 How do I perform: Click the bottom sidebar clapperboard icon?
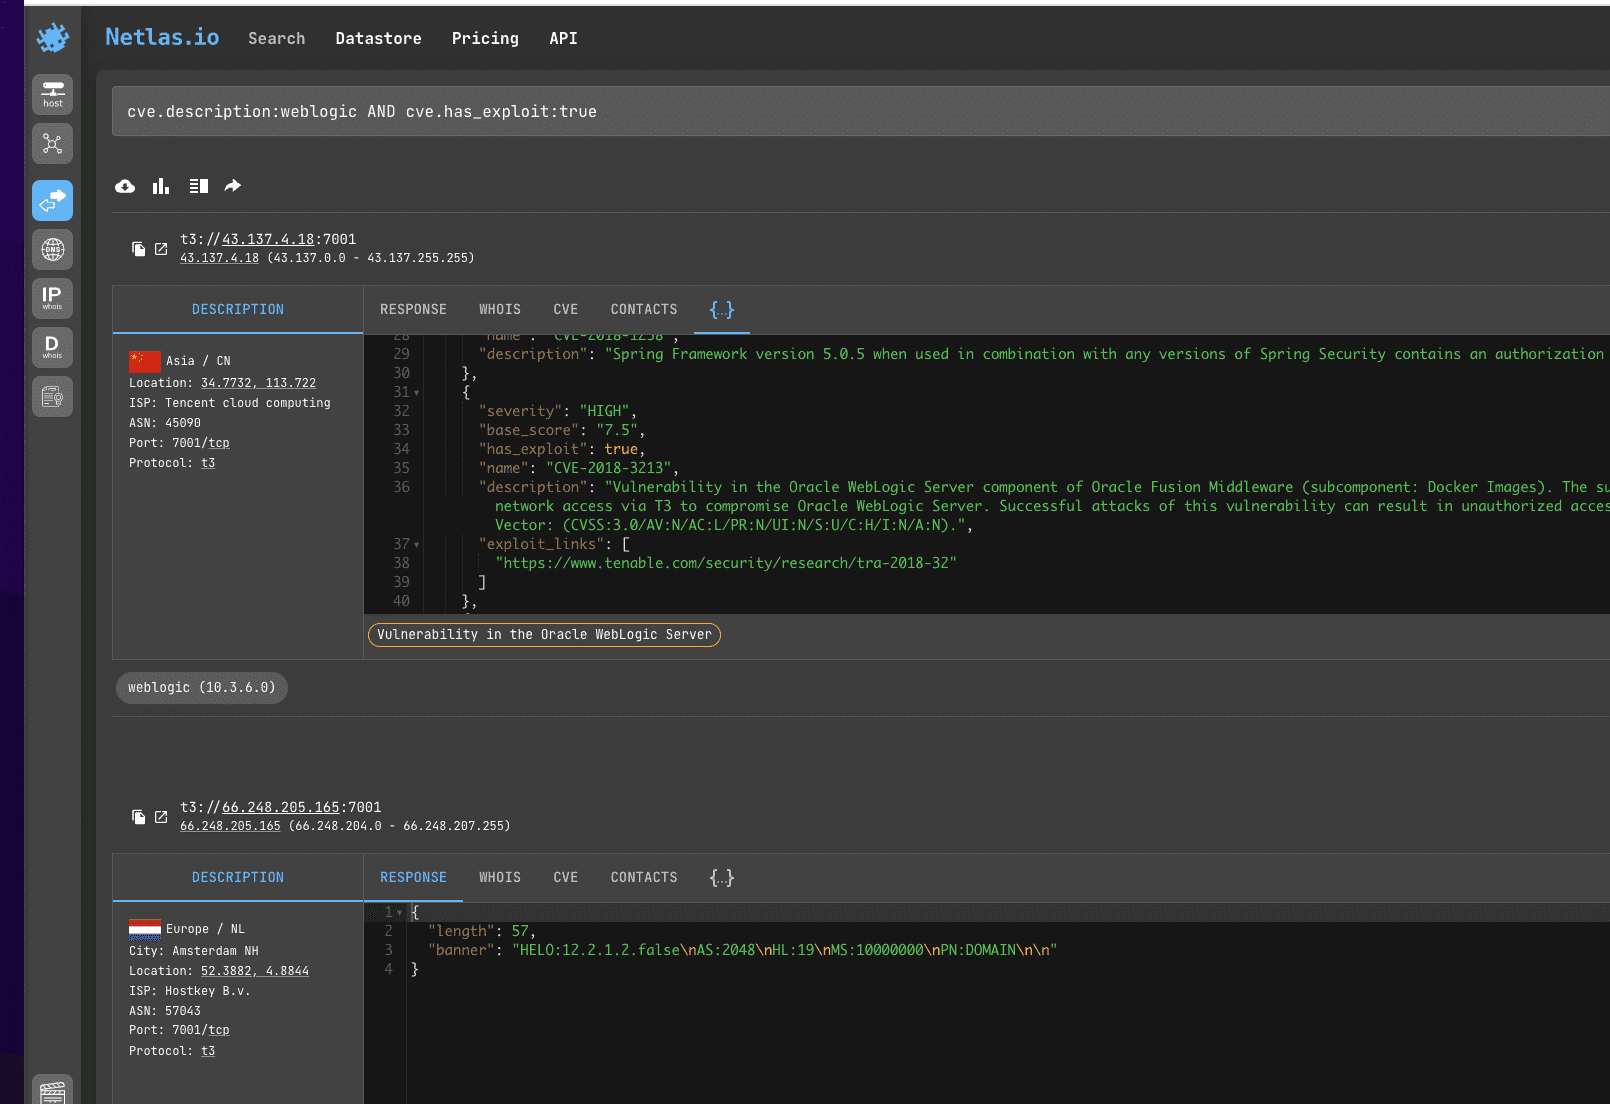(52, 1092)
